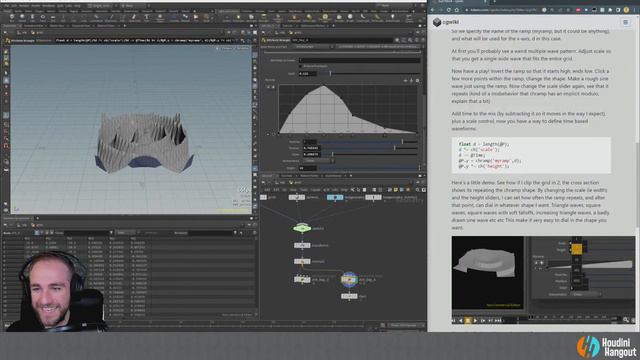Click the cgwiki cube logo
The height and width of the screenshot is (360, 640).
coord(437,22)
